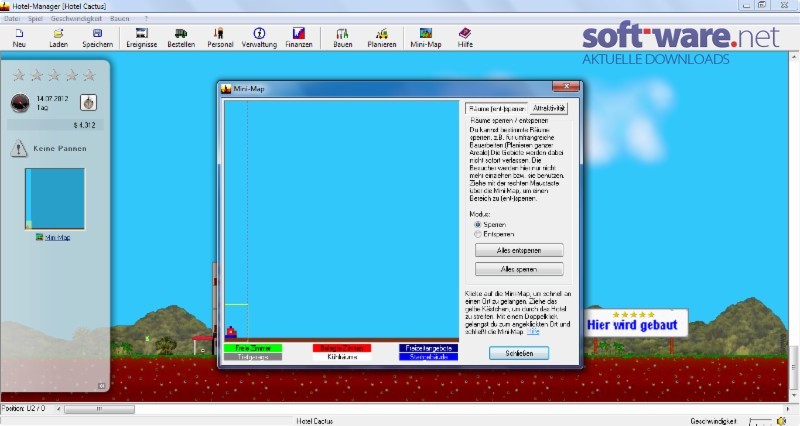Screen dimensions: 800x426
Task: Click the Hier wird gebaut sign
Action: [x=636, y=323]
